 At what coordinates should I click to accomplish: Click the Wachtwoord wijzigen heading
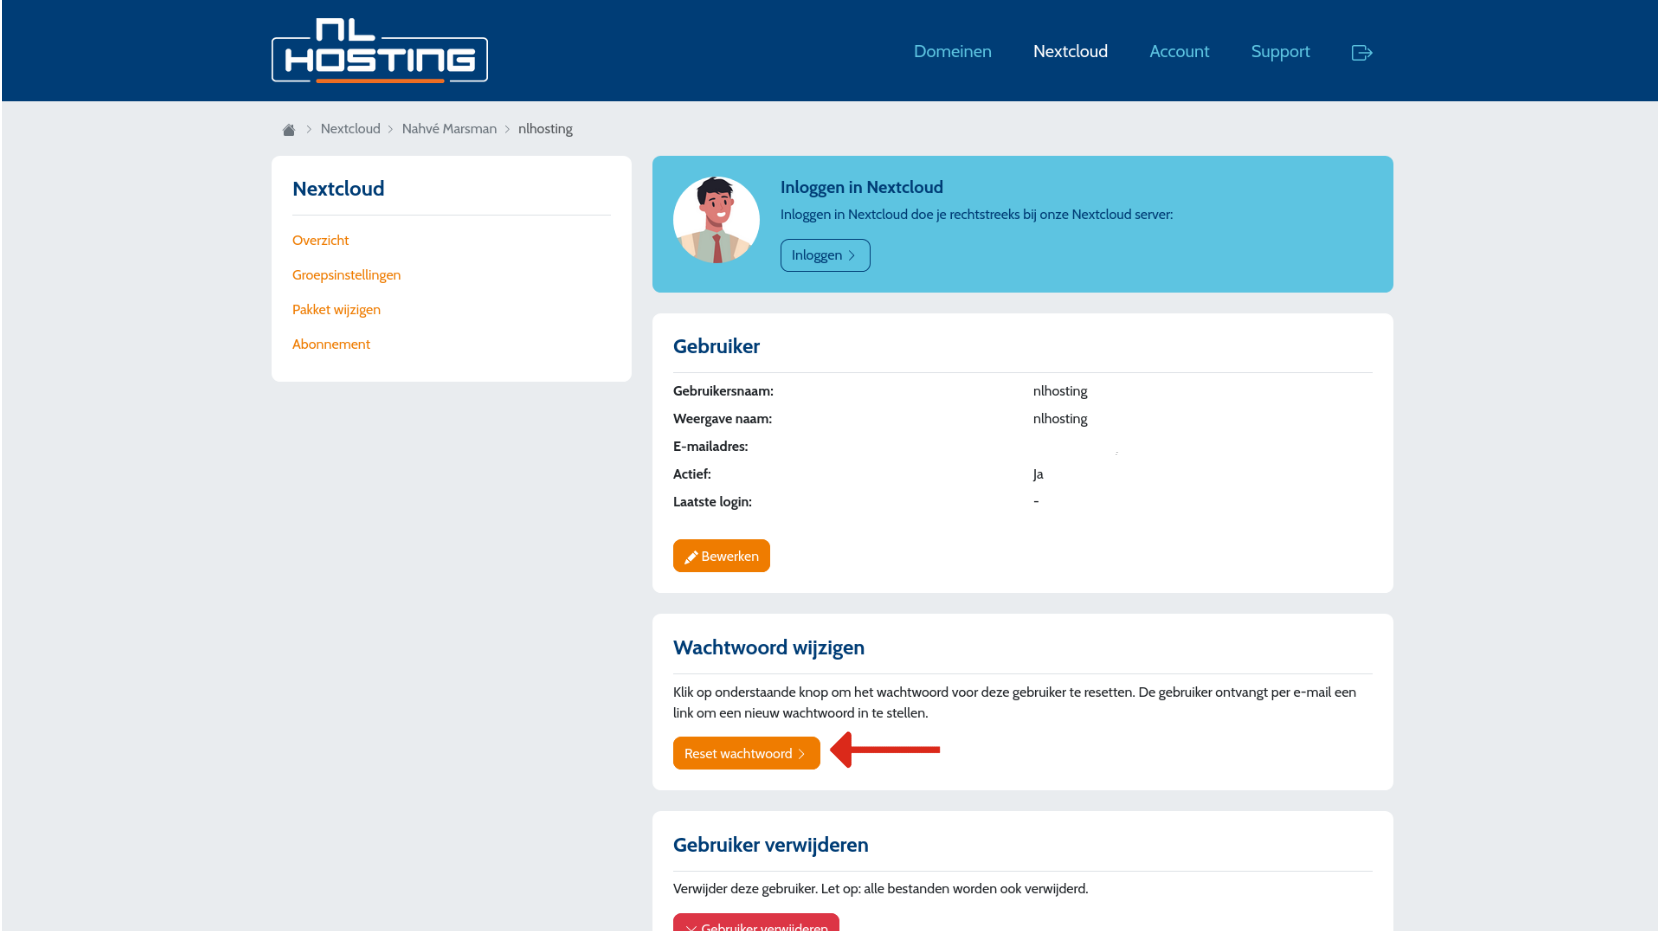(x=768, y=648)
